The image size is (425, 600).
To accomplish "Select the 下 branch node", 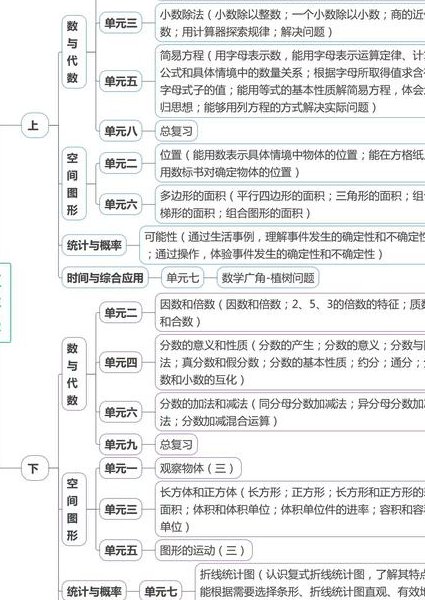I will pyautogui.click(x=34, y=468).
